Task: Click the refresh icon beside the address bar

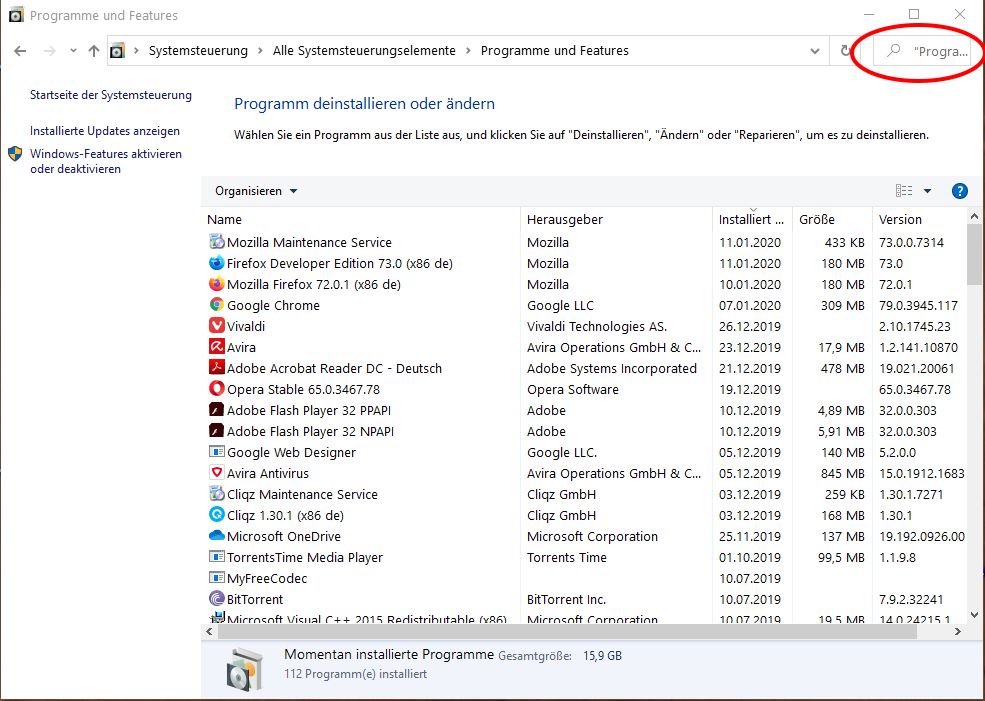Action: (846, 51)
